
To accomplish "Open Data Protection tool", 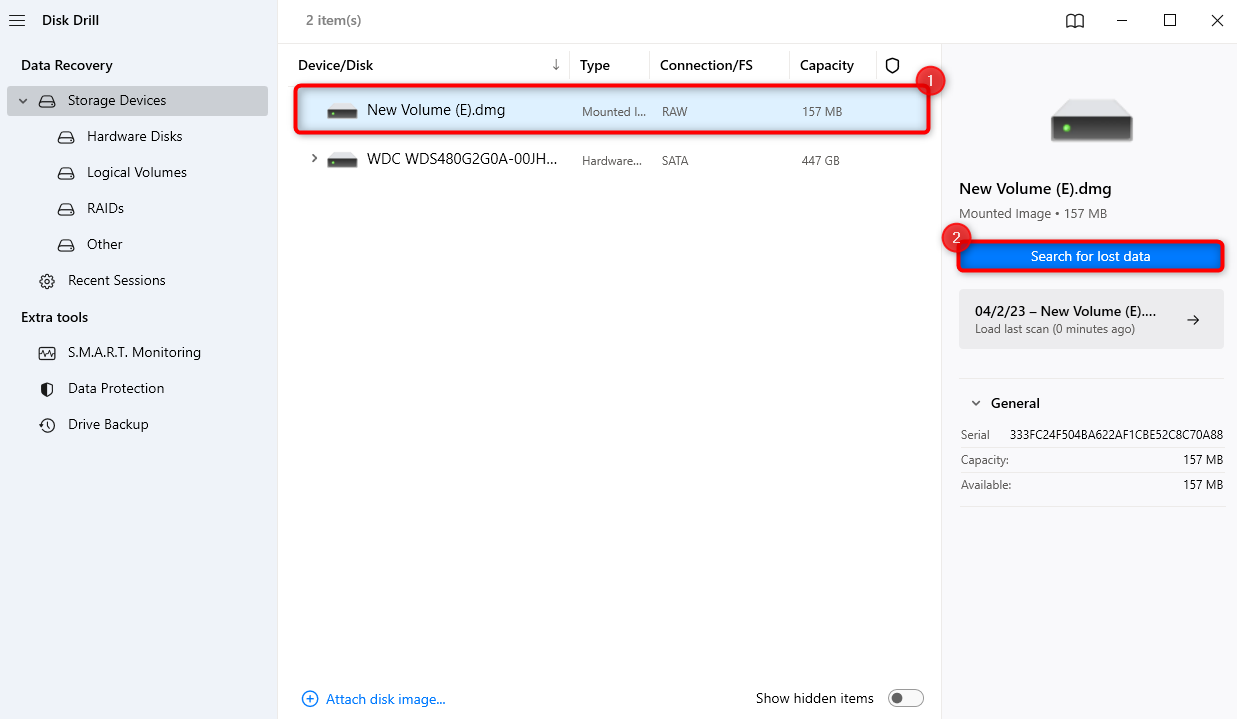I will point(116,389).
